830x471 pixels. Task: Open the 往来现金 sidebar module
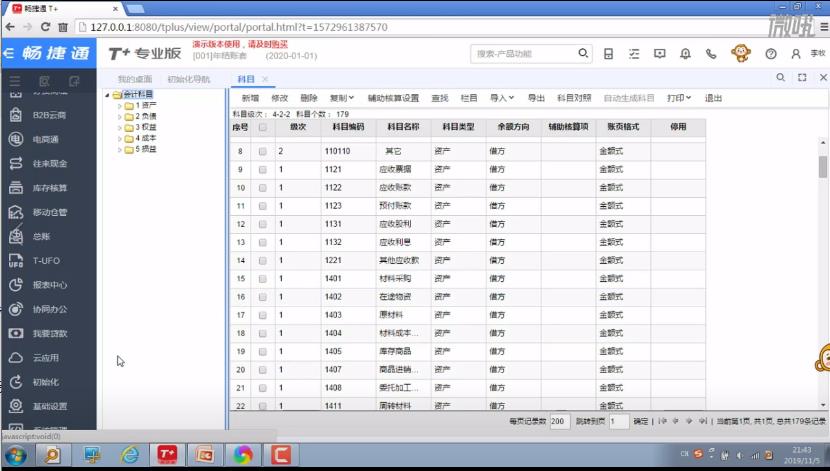48,164
